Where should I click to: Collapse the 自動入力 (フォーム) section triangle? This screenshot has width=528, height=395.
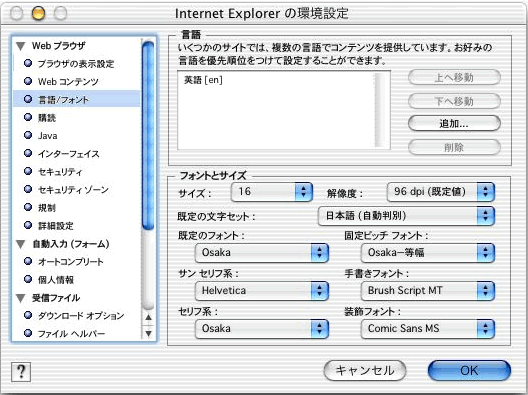[x=21, y=244]
